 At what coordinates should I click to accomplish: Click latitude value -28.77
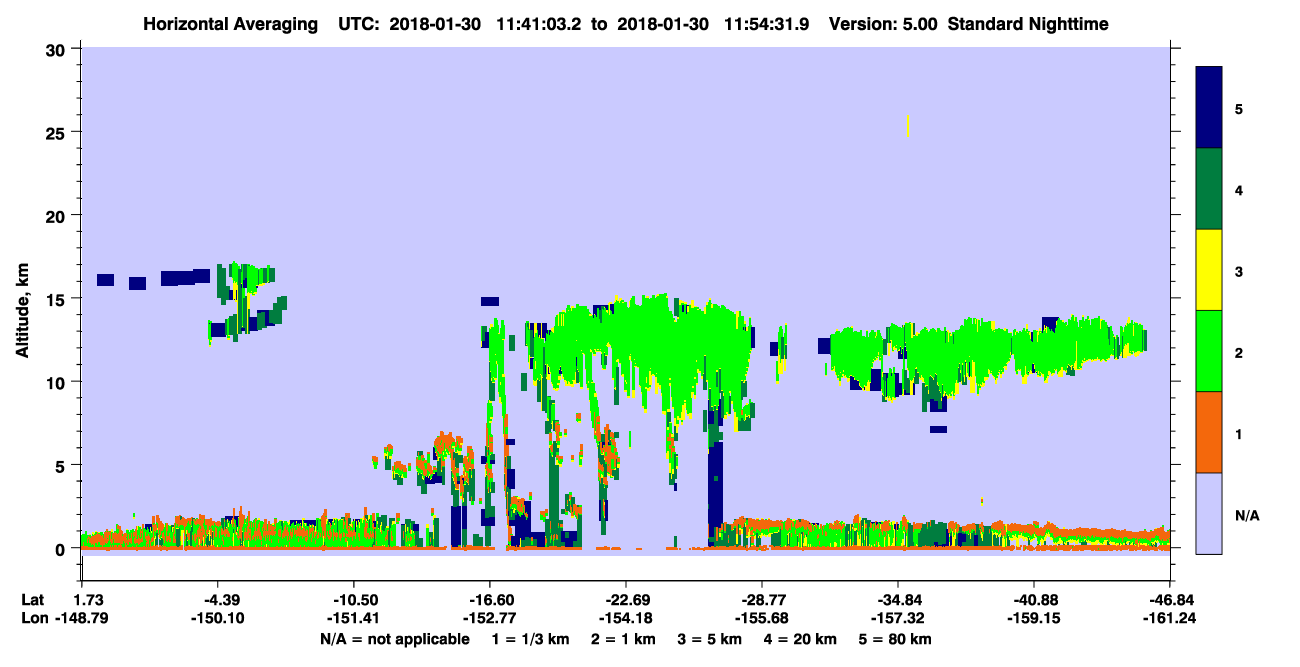click(761, 600)
